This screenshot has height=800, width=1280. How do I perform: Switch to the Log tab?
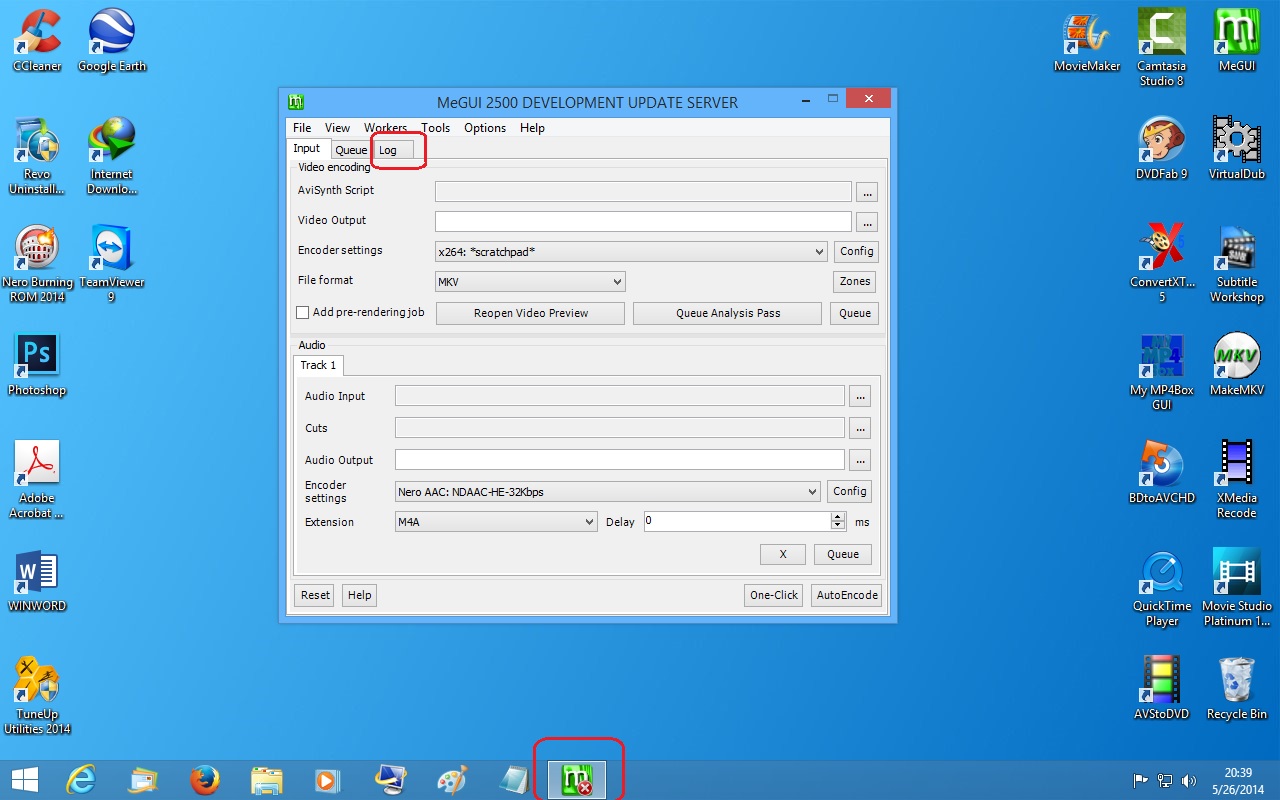(x=388, y=150)
